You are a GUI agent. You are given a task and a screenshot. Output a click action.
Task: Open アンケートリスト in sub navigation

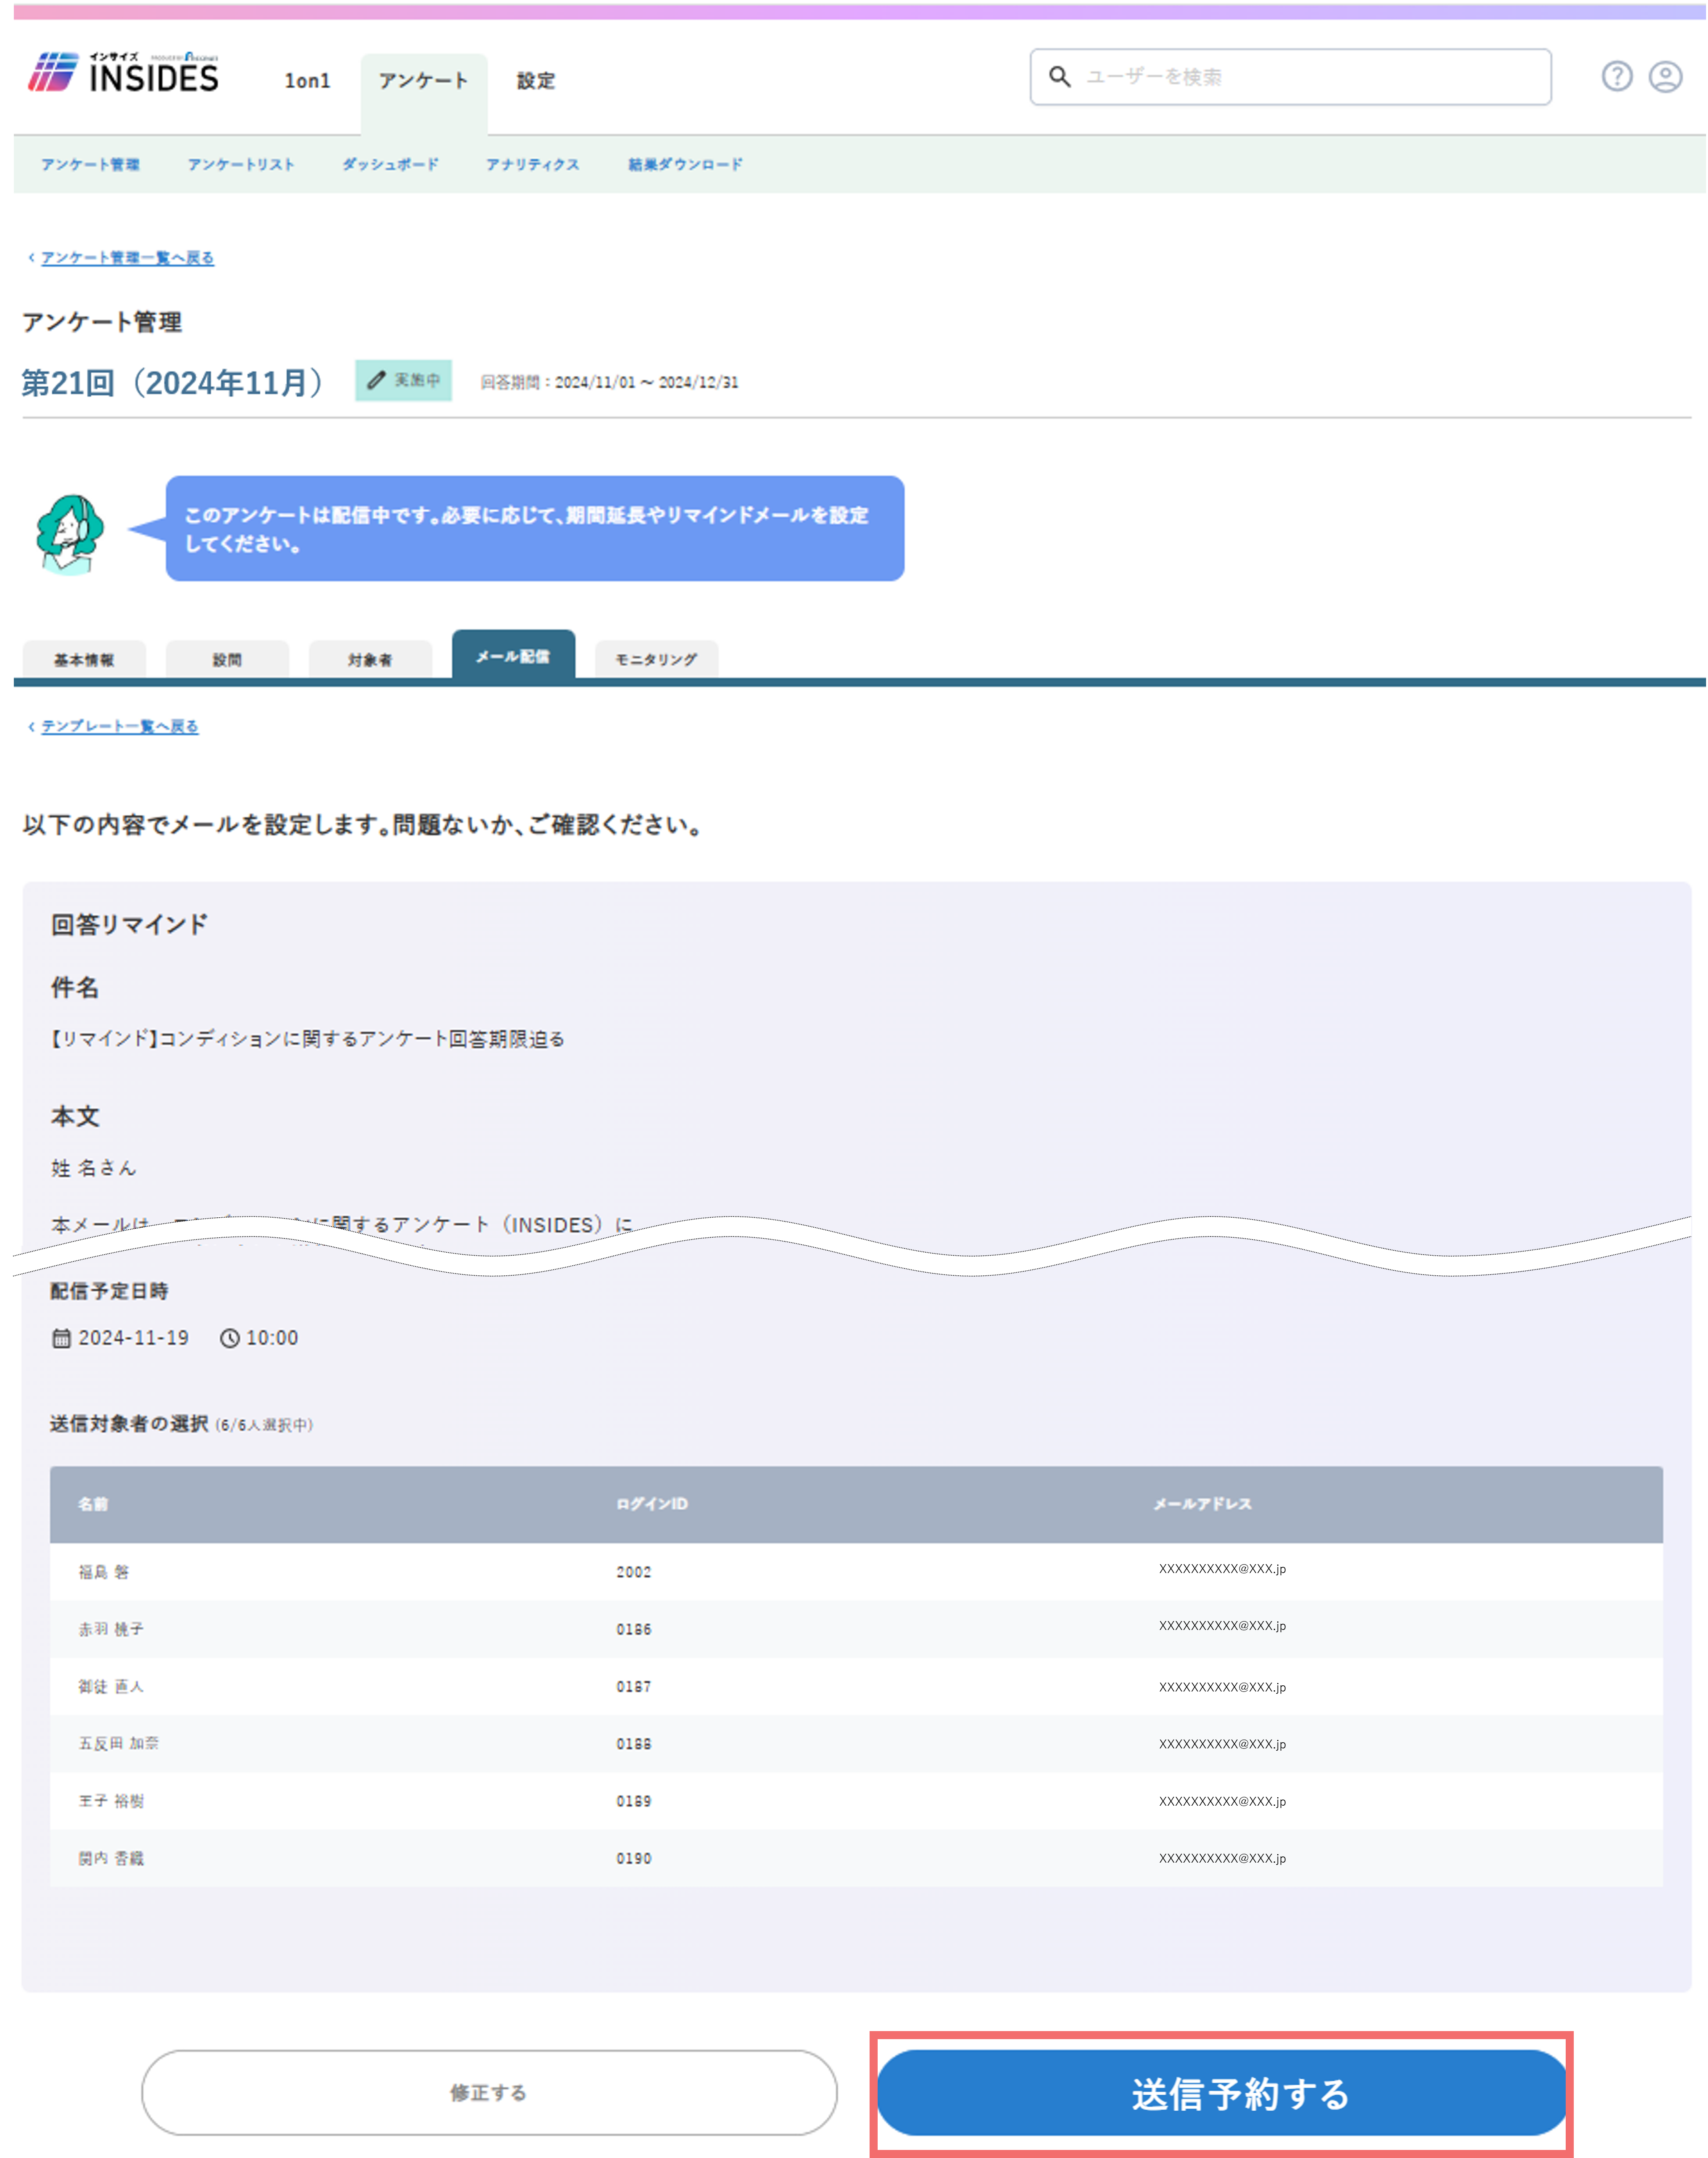tap(241, 164)
